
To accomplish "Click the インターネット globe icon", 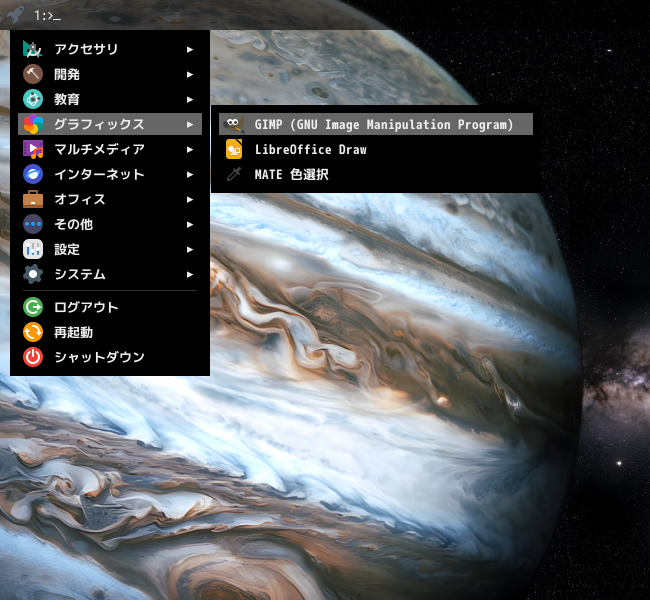I will click(x=33, y=174).
